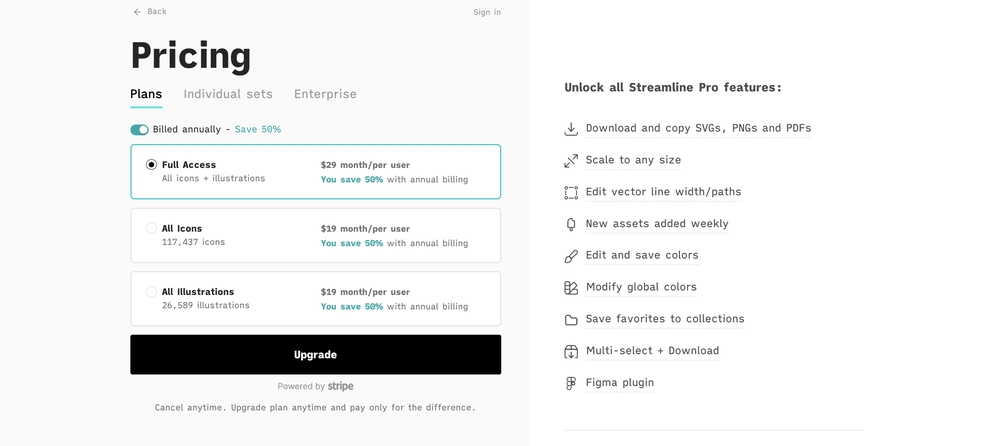Click the scale arrows icon

571,161
